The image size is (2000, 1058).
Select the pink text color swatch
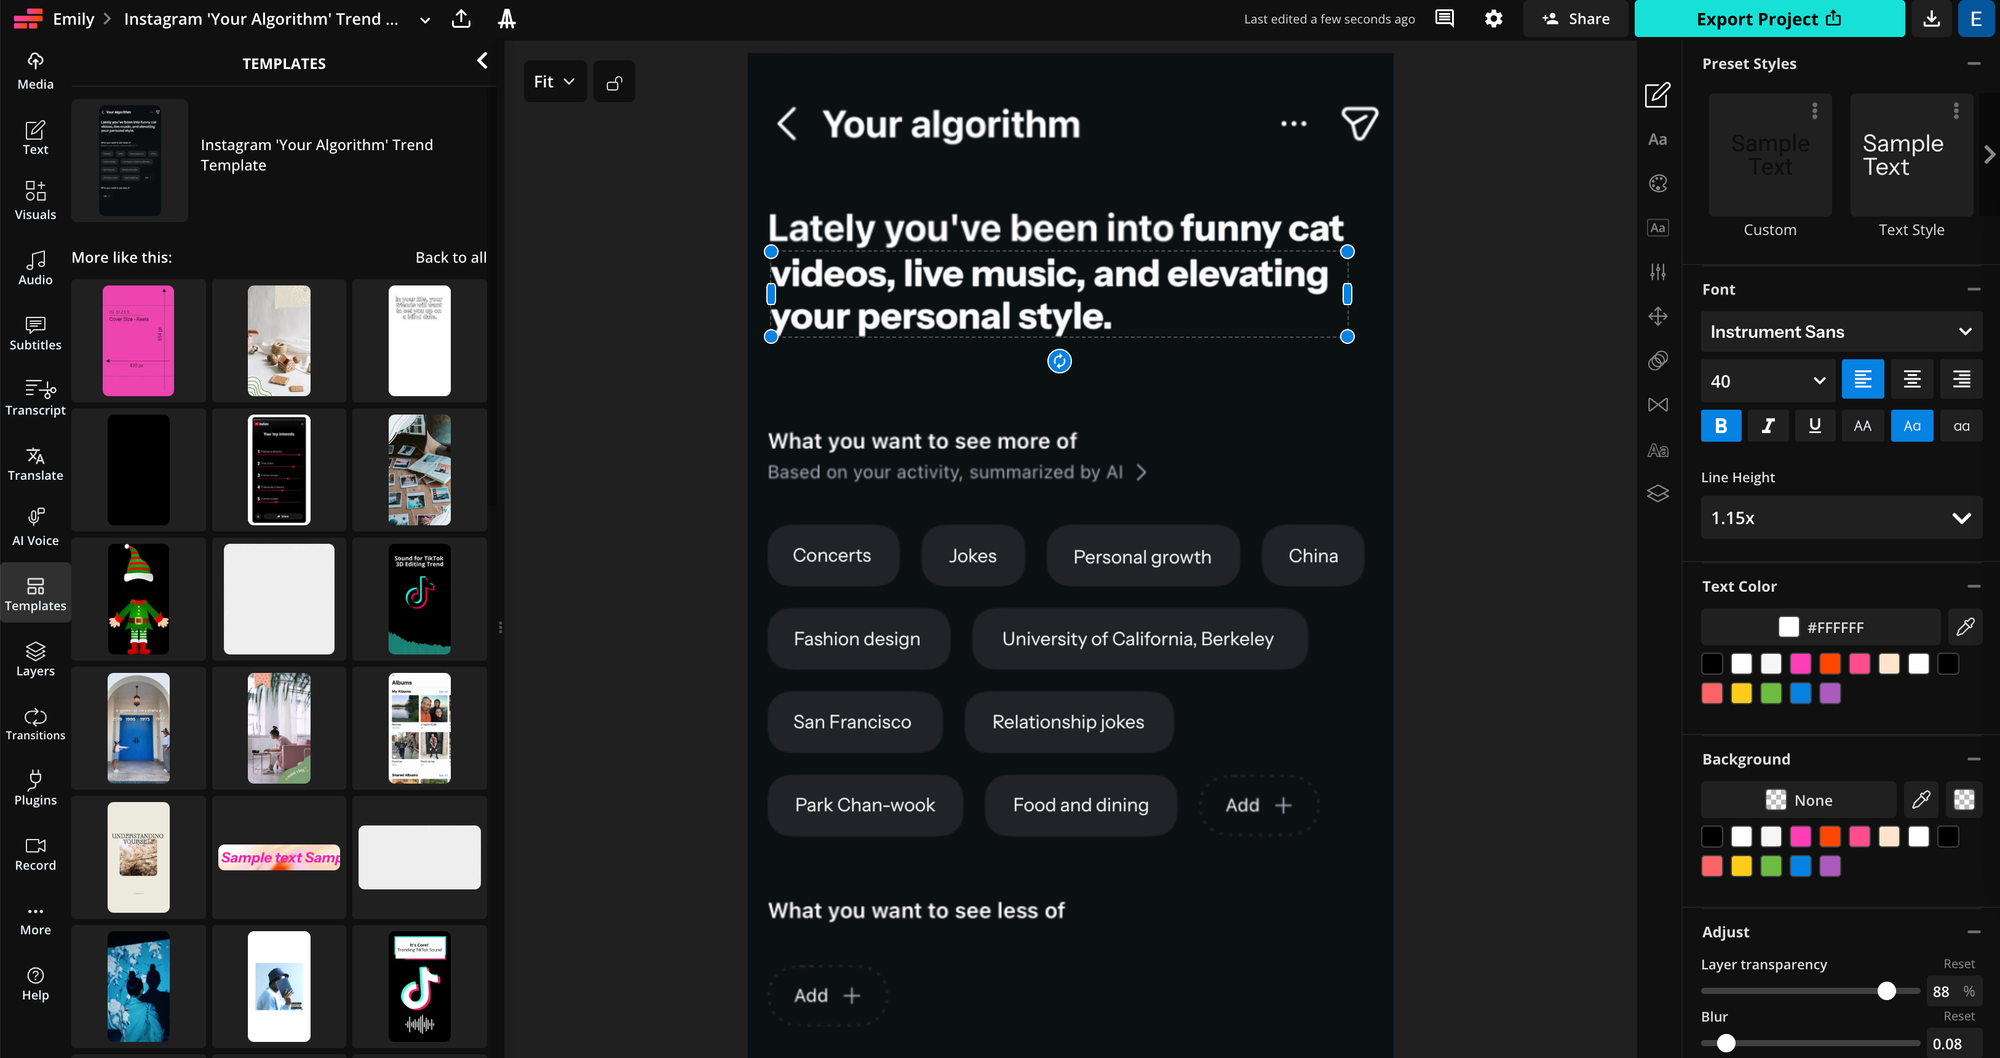click(1800, 663)
